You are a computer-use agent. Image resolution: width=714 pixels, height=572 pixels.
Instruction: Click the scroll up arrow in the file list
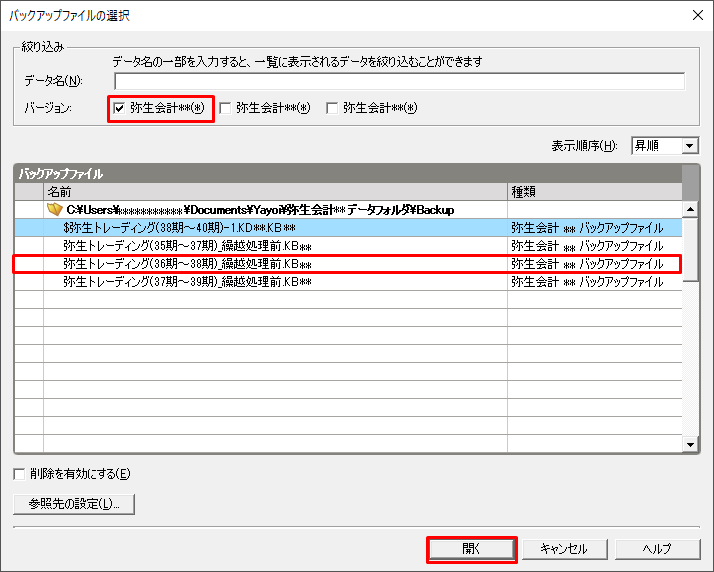pos(690,209)
